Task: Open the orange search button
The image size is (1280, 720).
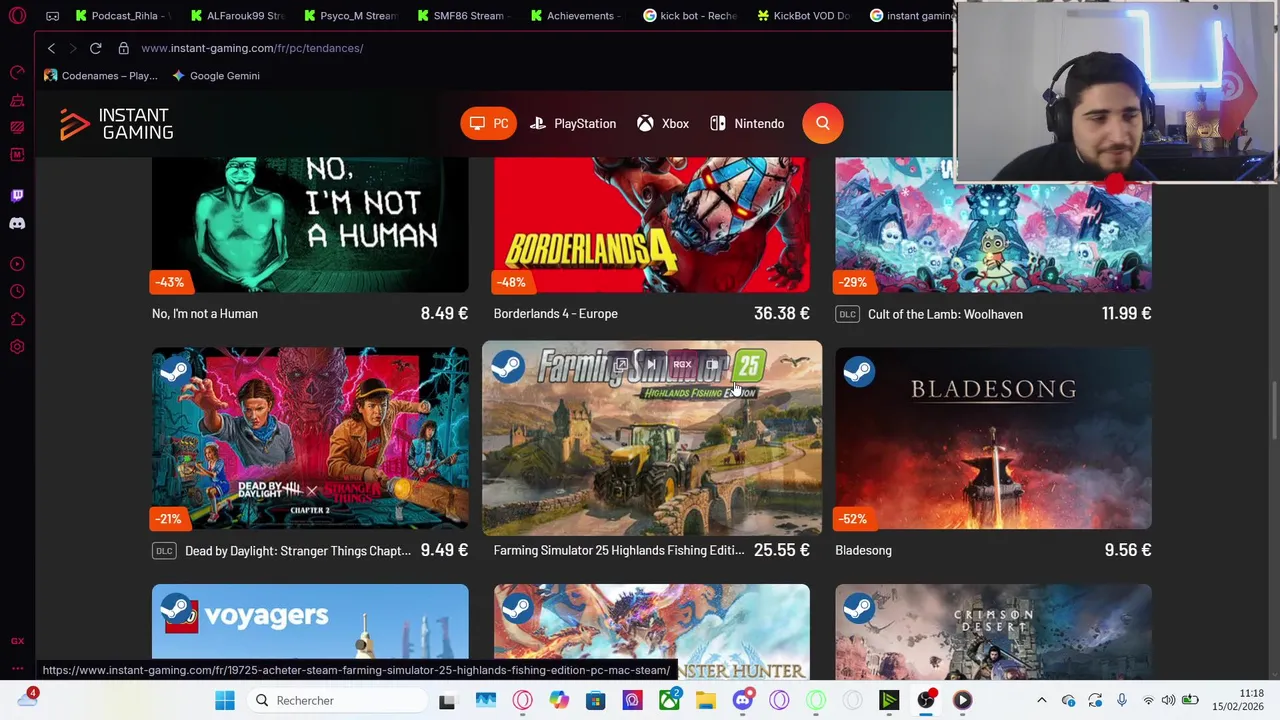Action: (x=823, y=123)
